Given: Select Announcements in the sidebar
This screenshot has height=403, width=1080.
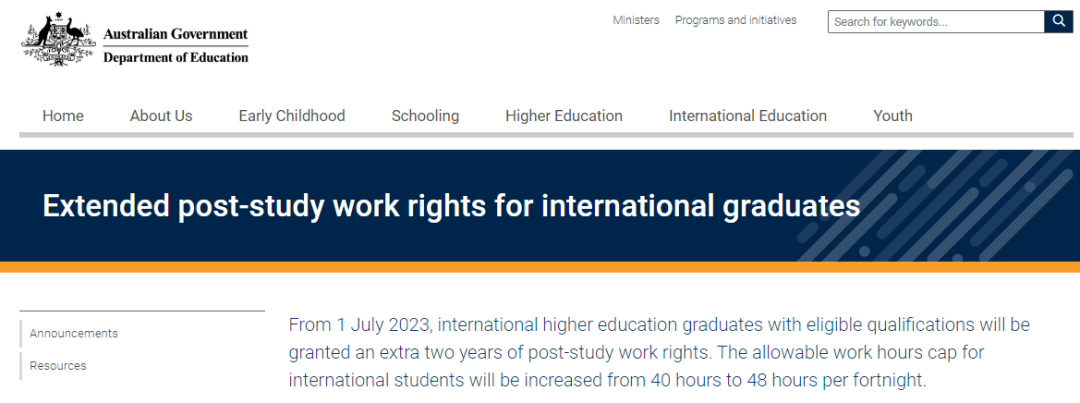Looking at the screenshot, I should tap(74, 333).
